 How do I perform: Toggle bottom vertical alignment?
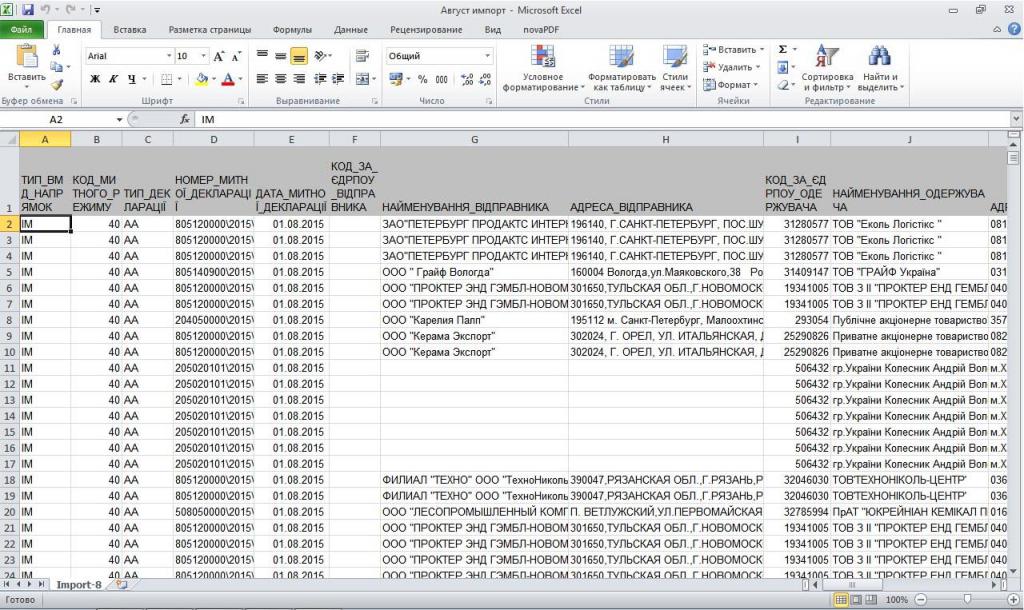pos(298,56)
